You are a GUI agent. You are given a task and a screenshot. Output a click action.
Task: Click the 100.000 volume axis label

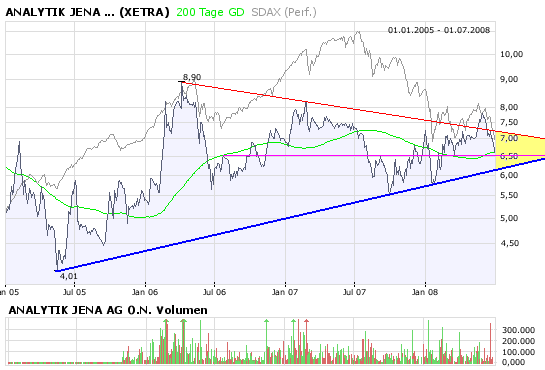[518, 352]
